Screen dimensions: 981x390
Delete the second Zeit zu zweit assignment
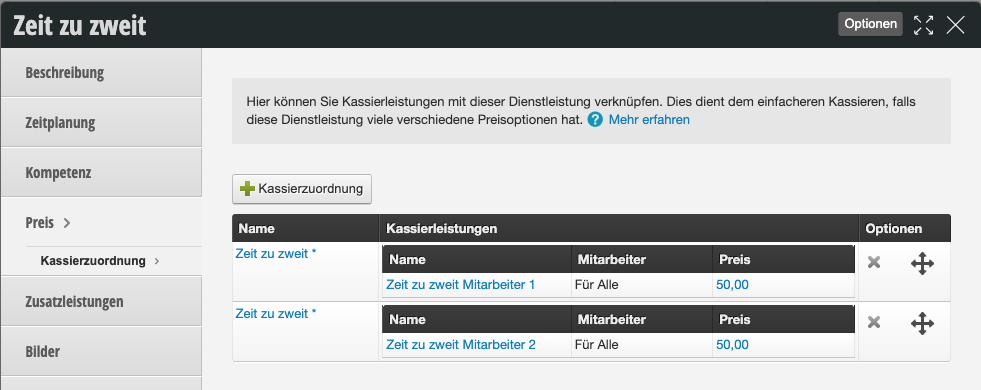pos(874,322)
